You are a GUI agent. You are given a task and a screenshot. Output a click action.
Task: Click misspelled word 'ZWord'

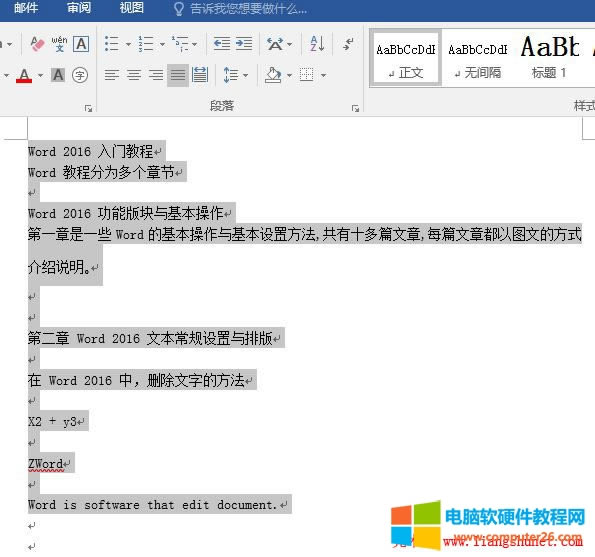46,464
